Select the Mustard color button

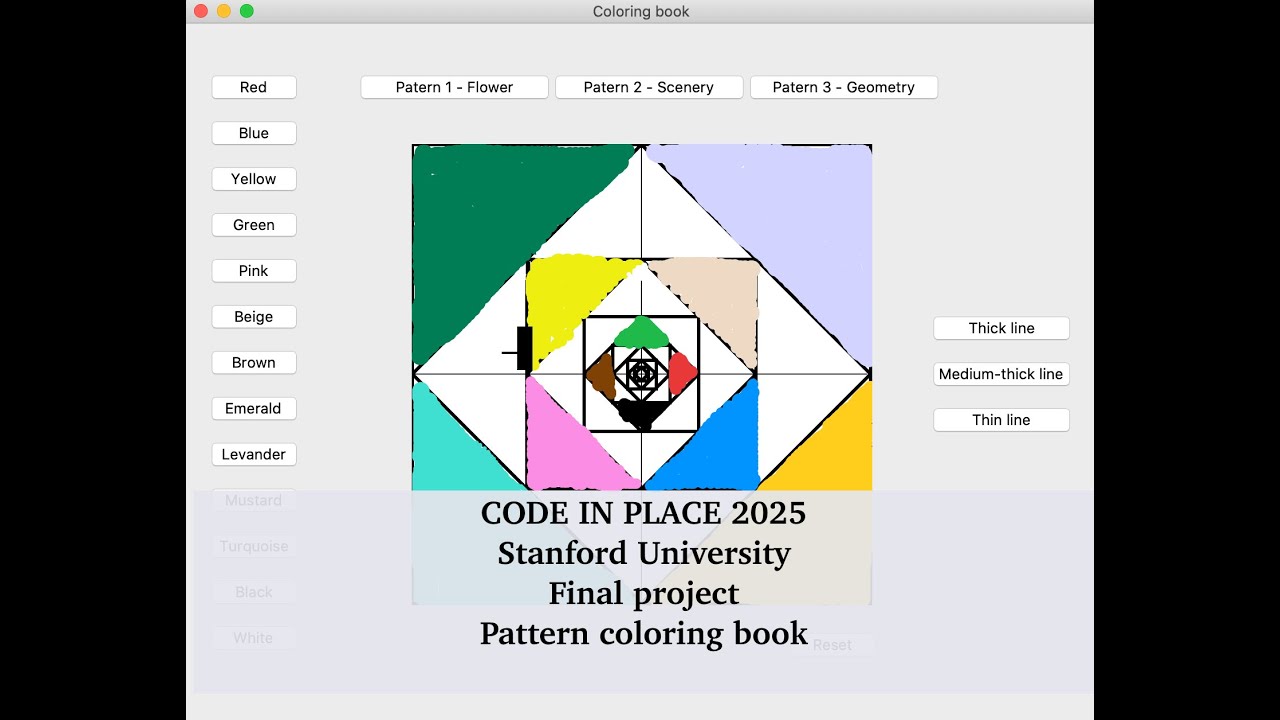coord(254,500)
